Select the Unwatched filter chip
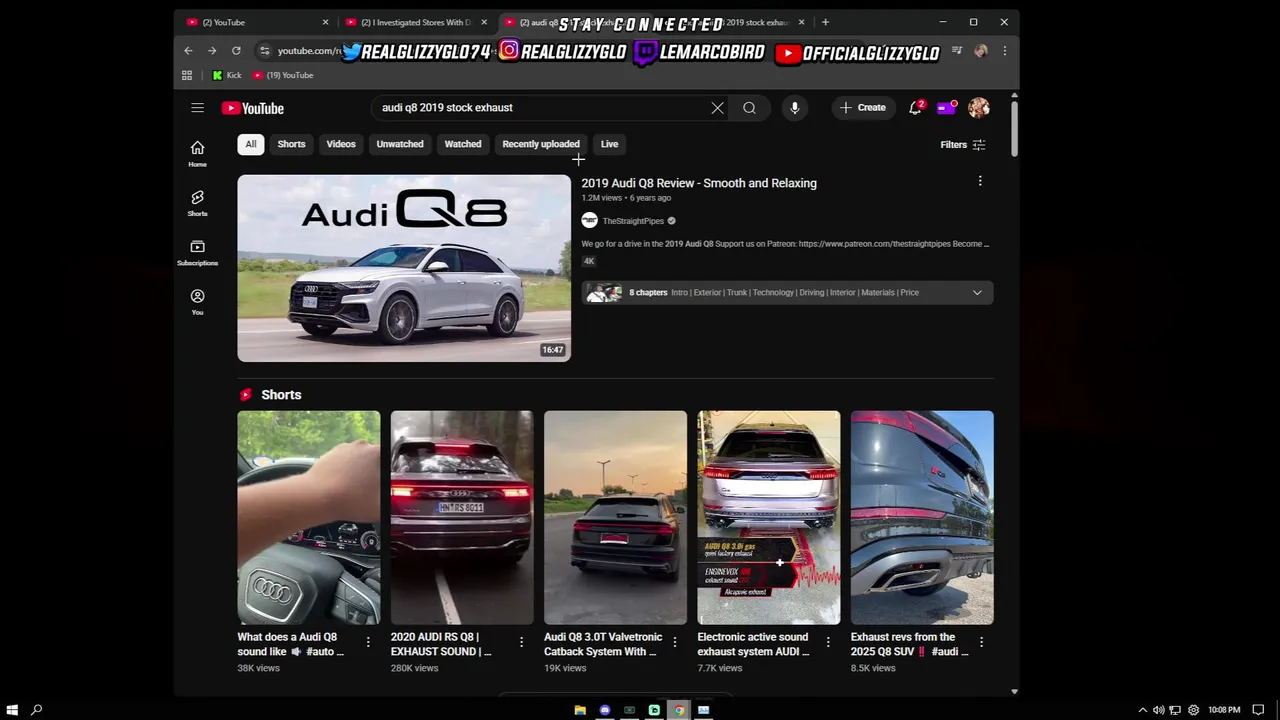The image size is (1280, 720). 400,144
